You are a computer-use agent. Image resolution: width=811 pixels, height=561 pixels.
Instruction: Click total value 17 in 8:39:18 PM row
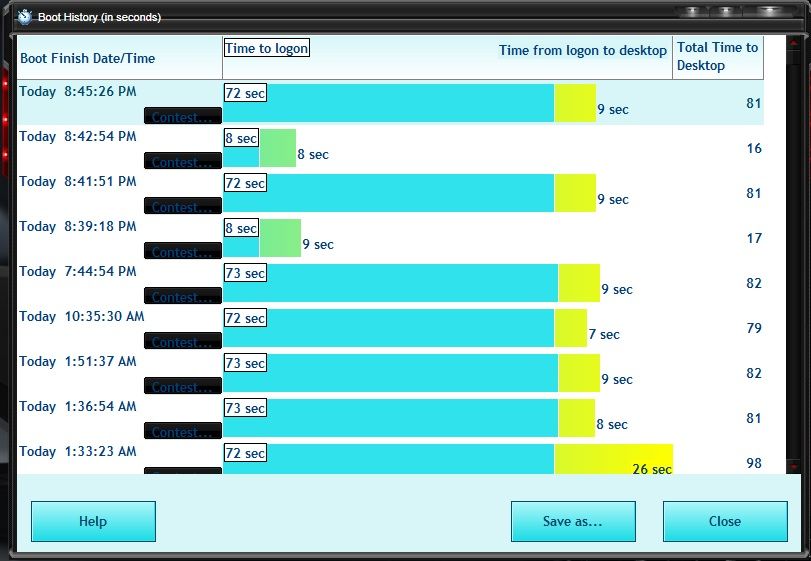pyautogui.click(x=754, y=238)
